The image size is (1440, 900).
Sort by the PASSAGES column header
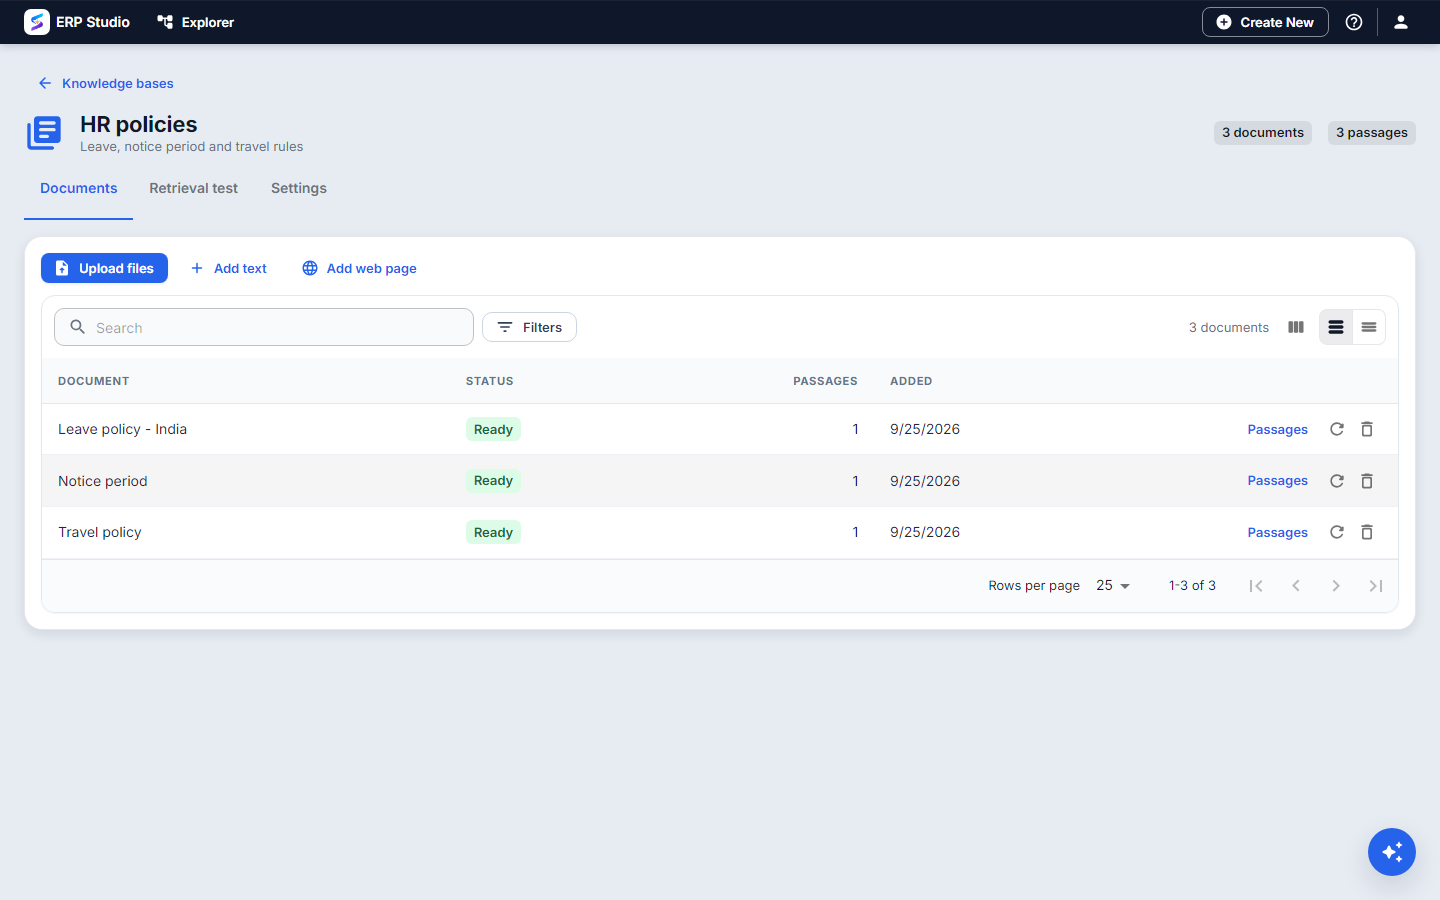pyautogui.click(x=825, y=381)
